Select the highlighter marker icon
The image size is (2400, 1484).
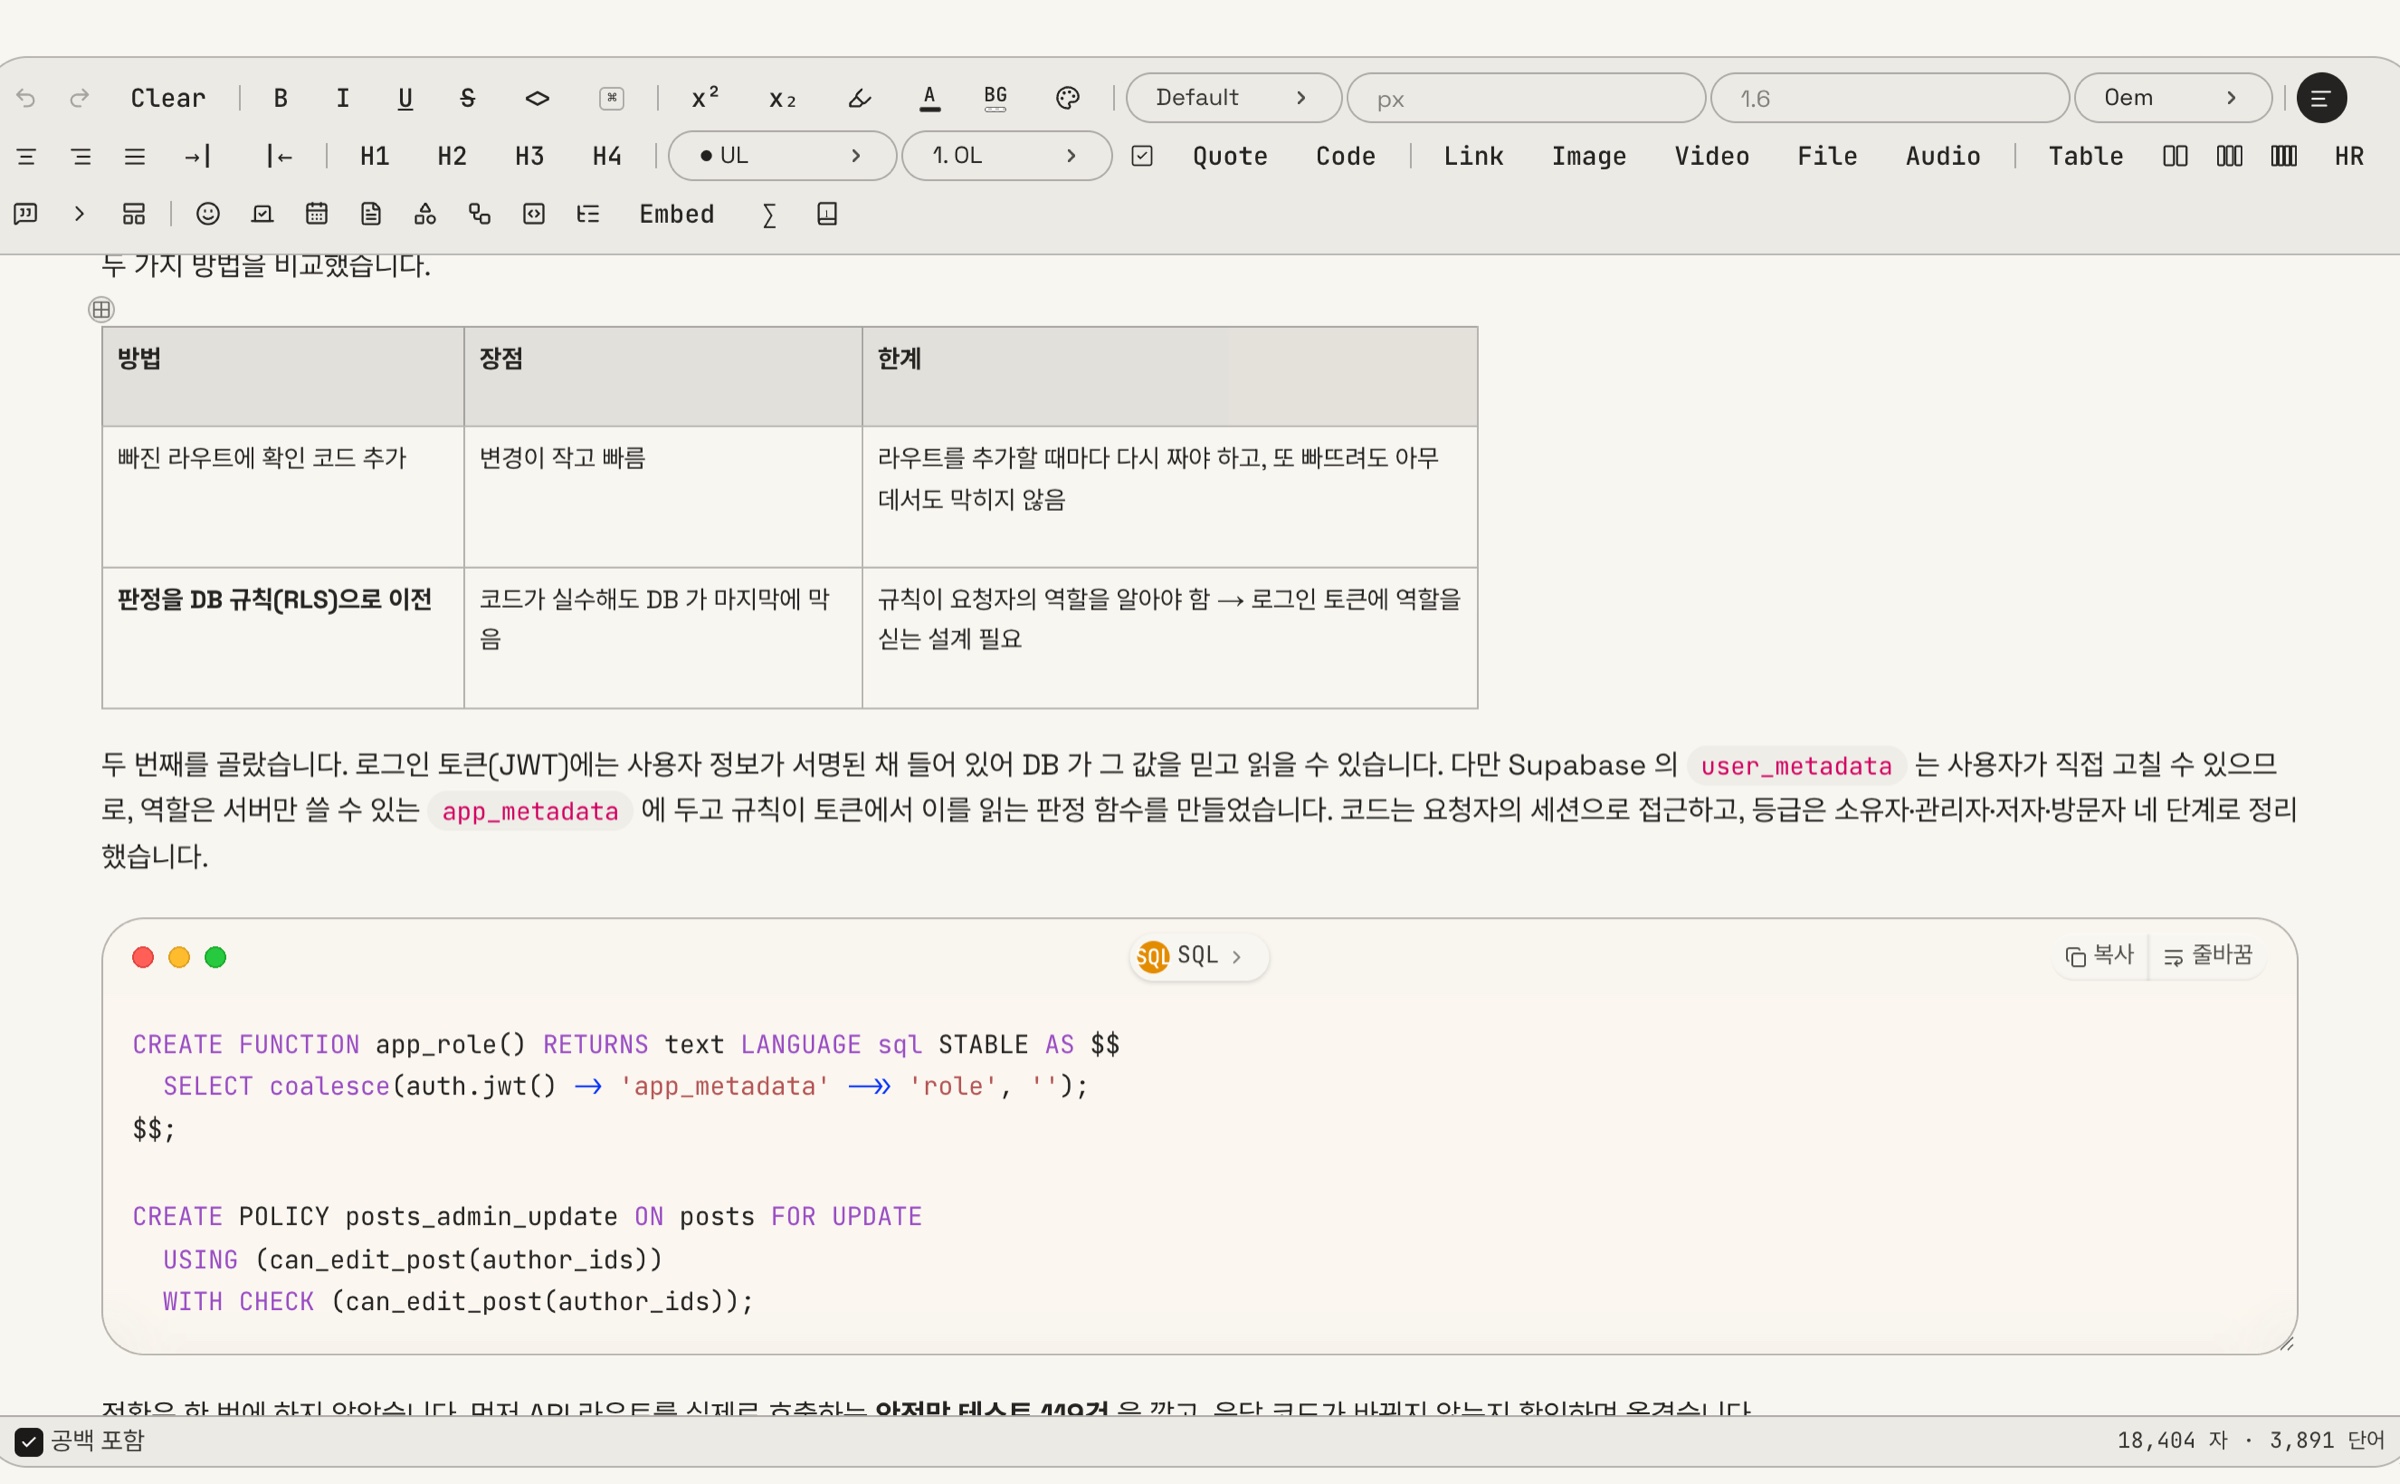point(859,98)
